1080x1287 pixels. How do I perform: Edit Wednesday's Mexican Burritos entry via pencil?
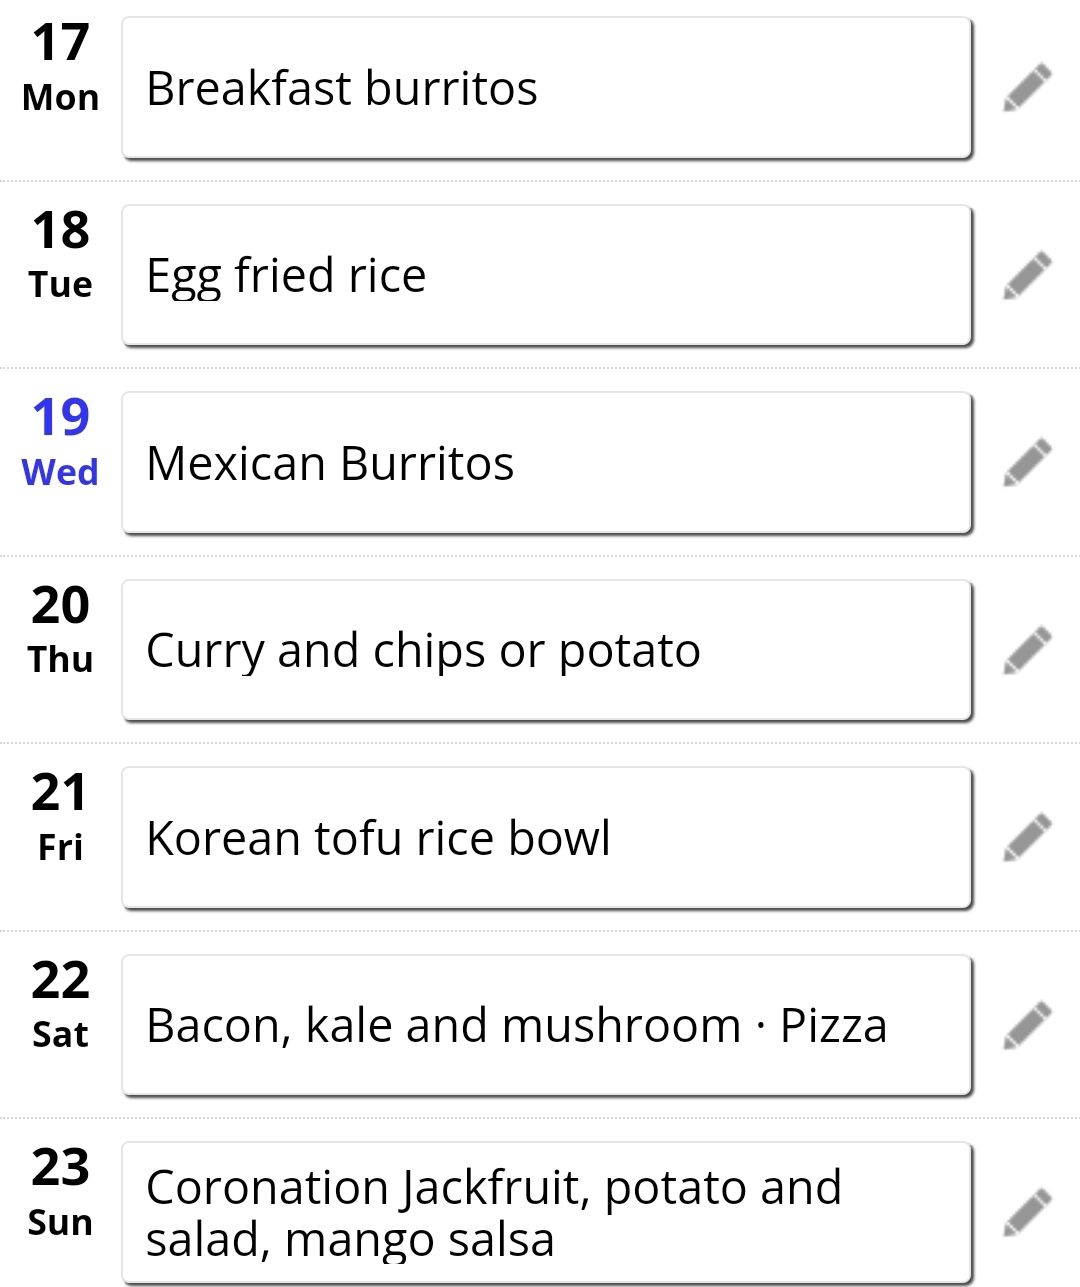pyautogui.click(x=1028, y=463)
